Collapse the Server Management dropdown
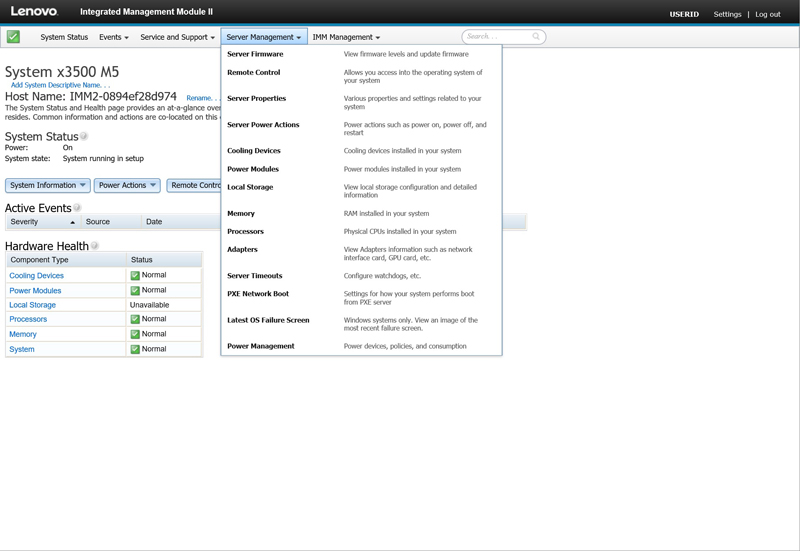The height and width of the screenshot is (551, 800). click(264, 37)
